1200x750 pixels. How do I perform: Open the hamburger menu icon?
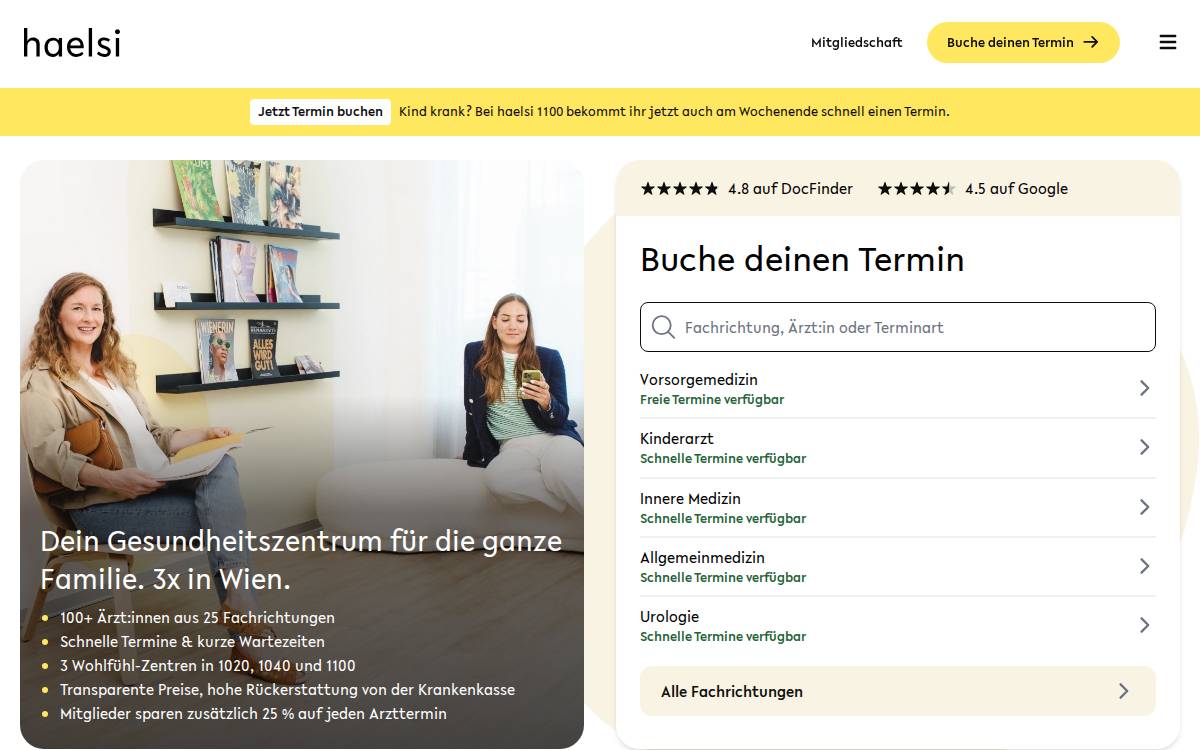(1167, 42)
